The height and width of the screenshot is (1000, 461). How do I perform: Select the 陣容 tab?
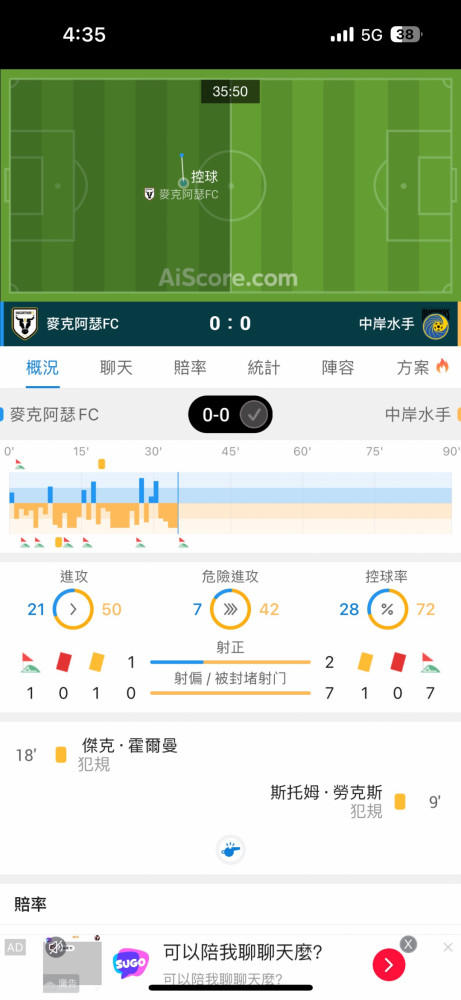[x=338, y=367]
